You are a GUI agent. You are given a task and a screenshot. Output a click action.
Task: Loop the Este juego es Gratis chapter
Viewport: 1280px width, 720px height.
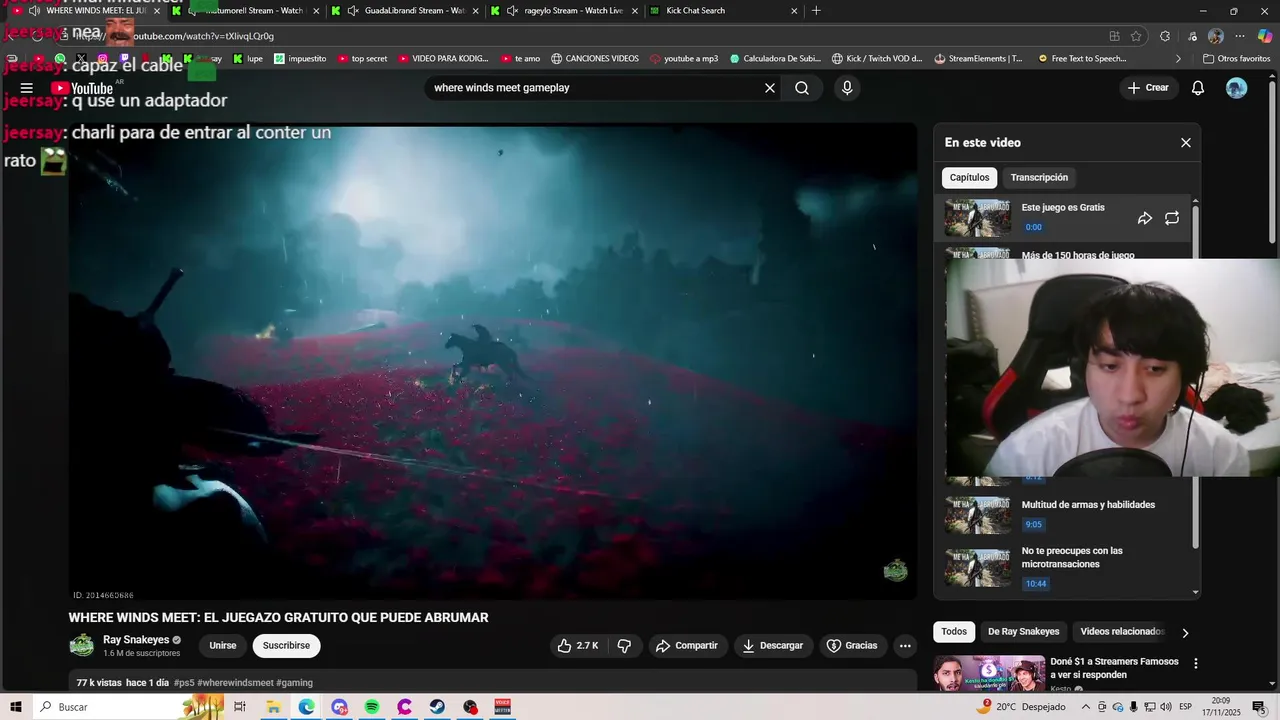pos(1172,218)
